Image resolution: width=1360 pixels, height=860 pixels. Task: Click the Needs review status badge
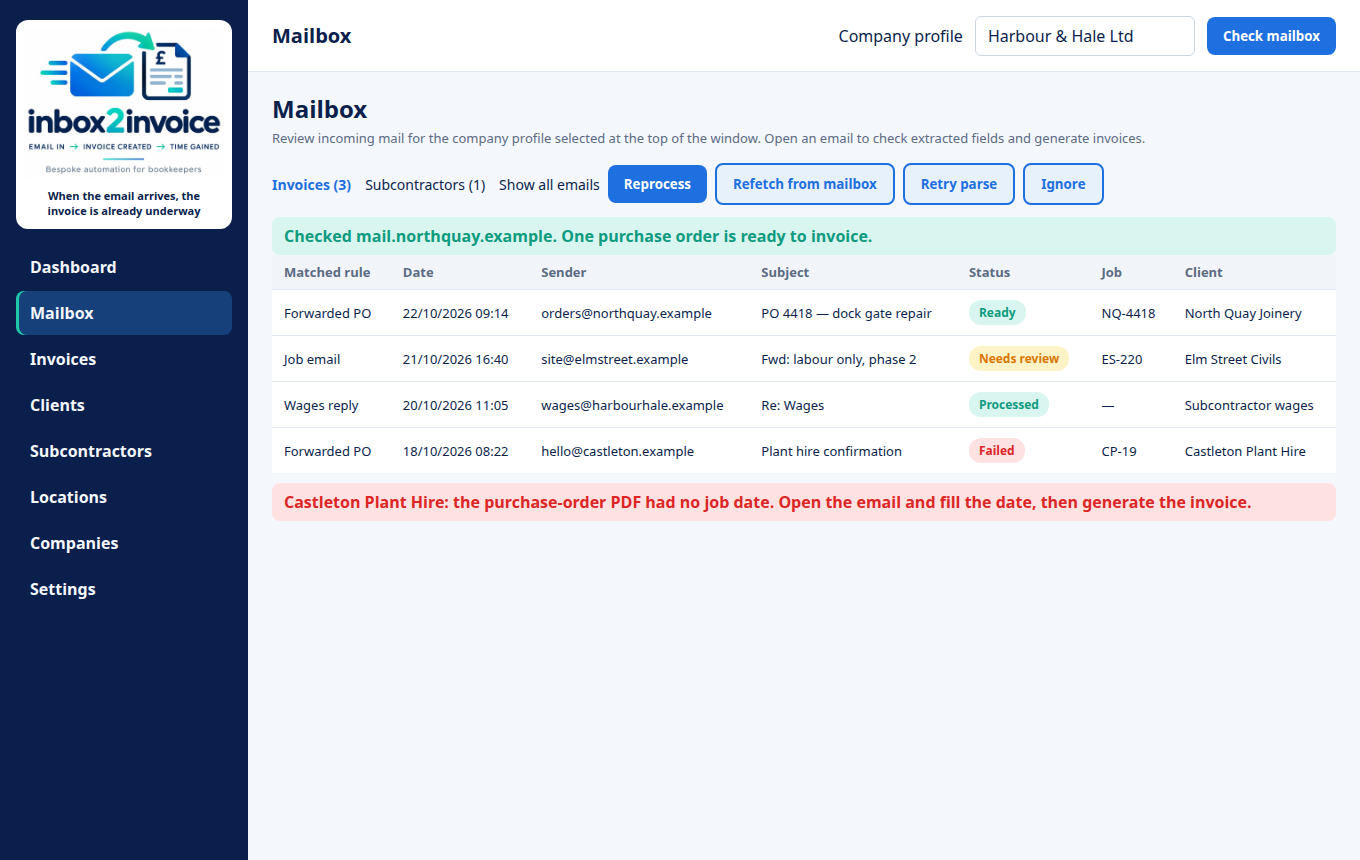click(x=1018, y=359)
